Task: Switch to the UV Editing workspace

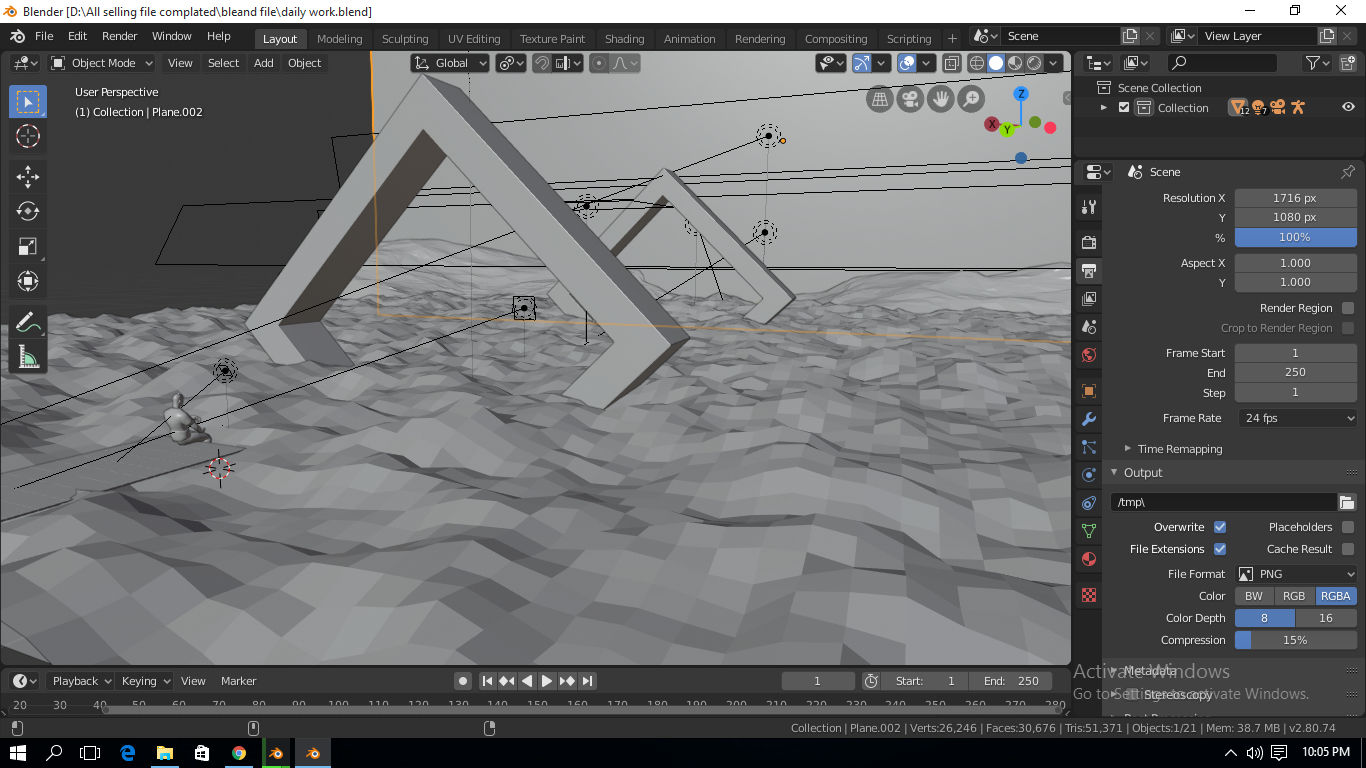Action: [473, 38]
